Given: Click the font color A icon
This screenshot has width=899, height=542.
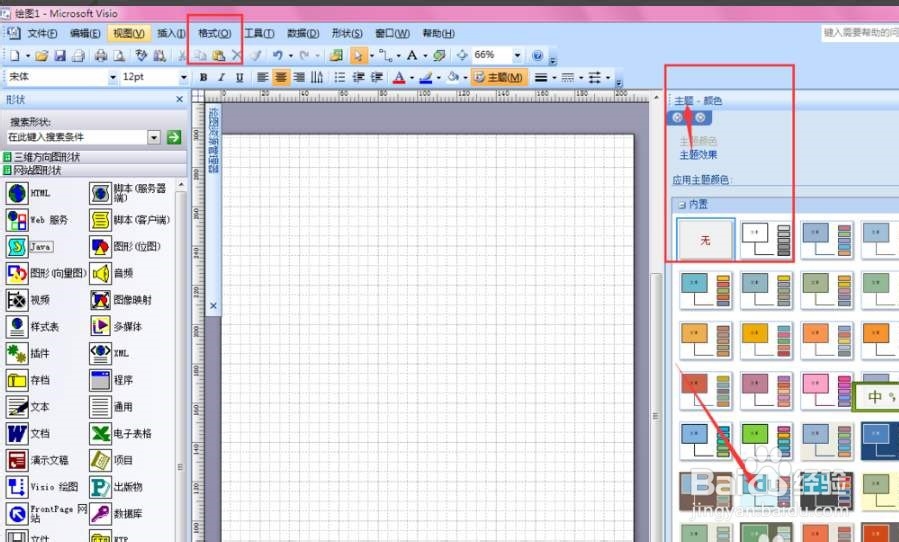Looking at the screenshot, I should (400, 77).
